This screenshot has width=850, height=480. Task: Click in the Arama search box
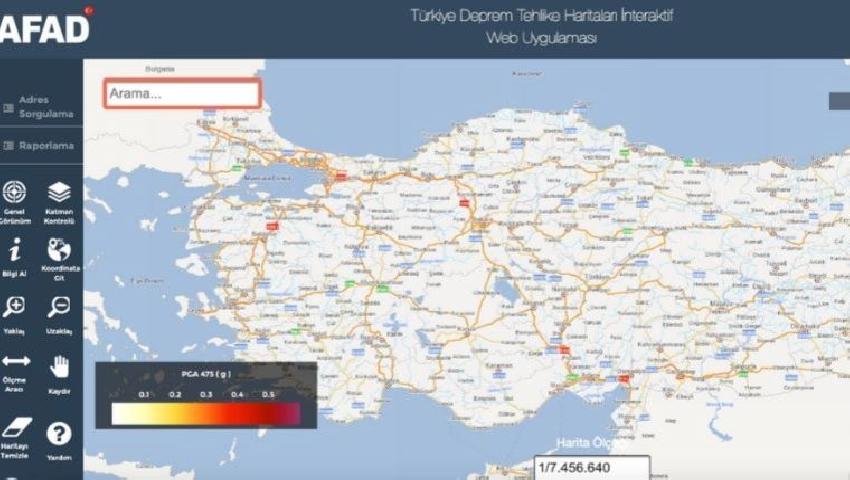pos(181,94)
